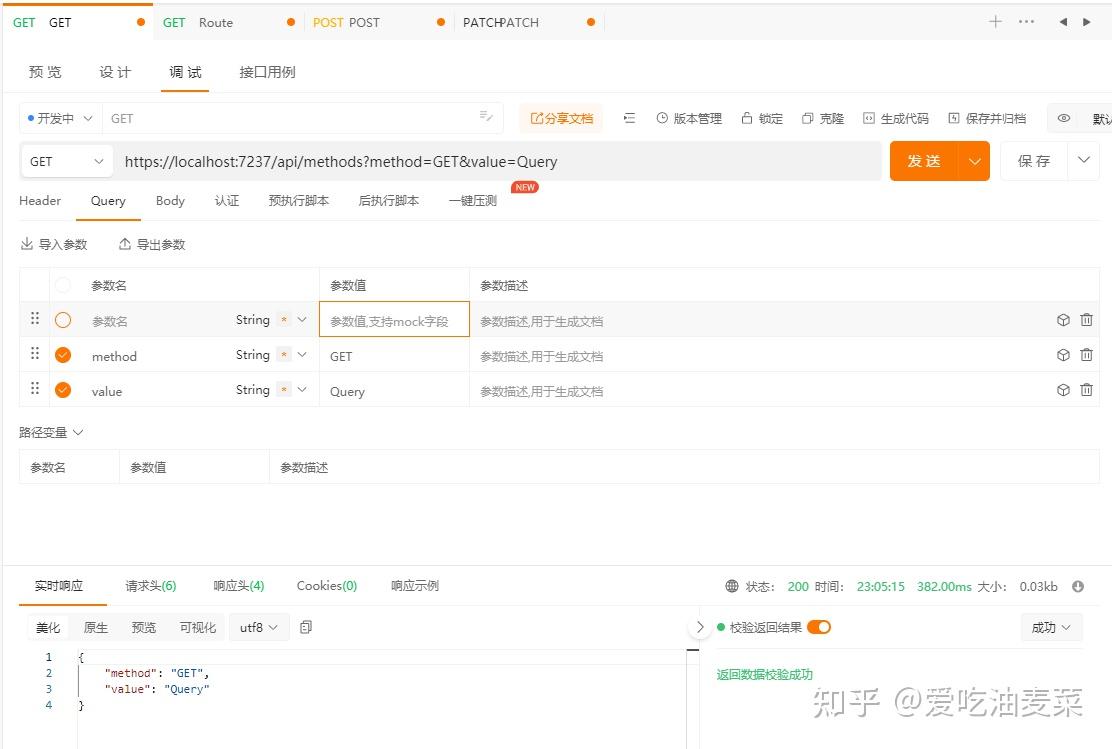Open the utf8 encoding dropdown
The height and width of the screenshot is (749, 1112).
259,627
